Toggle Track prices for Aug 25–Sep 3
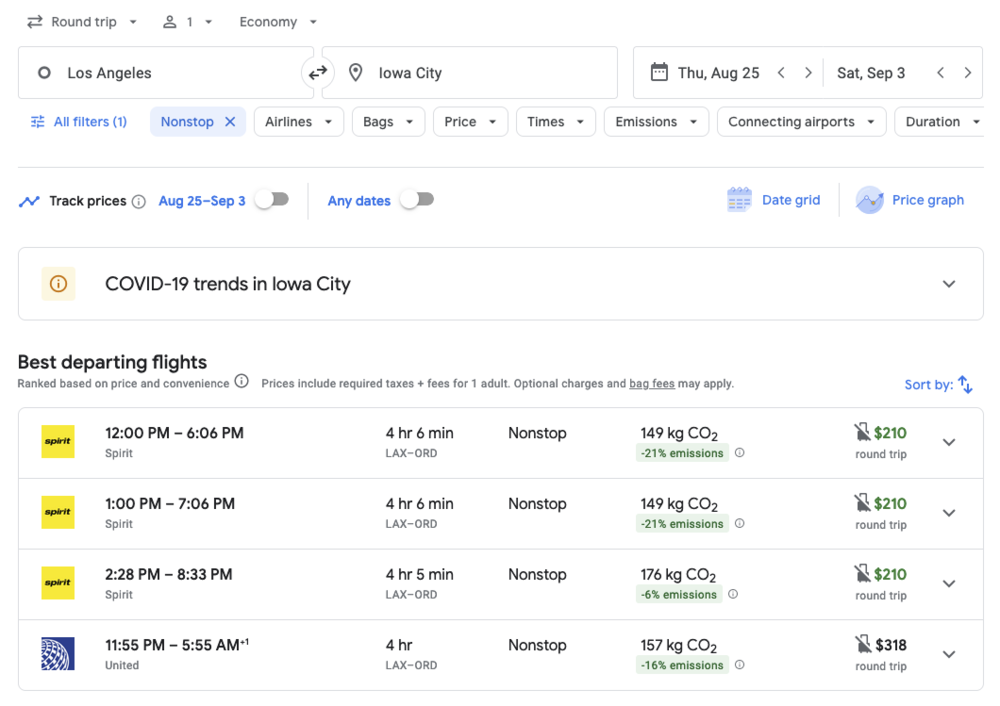Screen dimensions: 1000x706 pyautogui.click(x=272, y=200)
